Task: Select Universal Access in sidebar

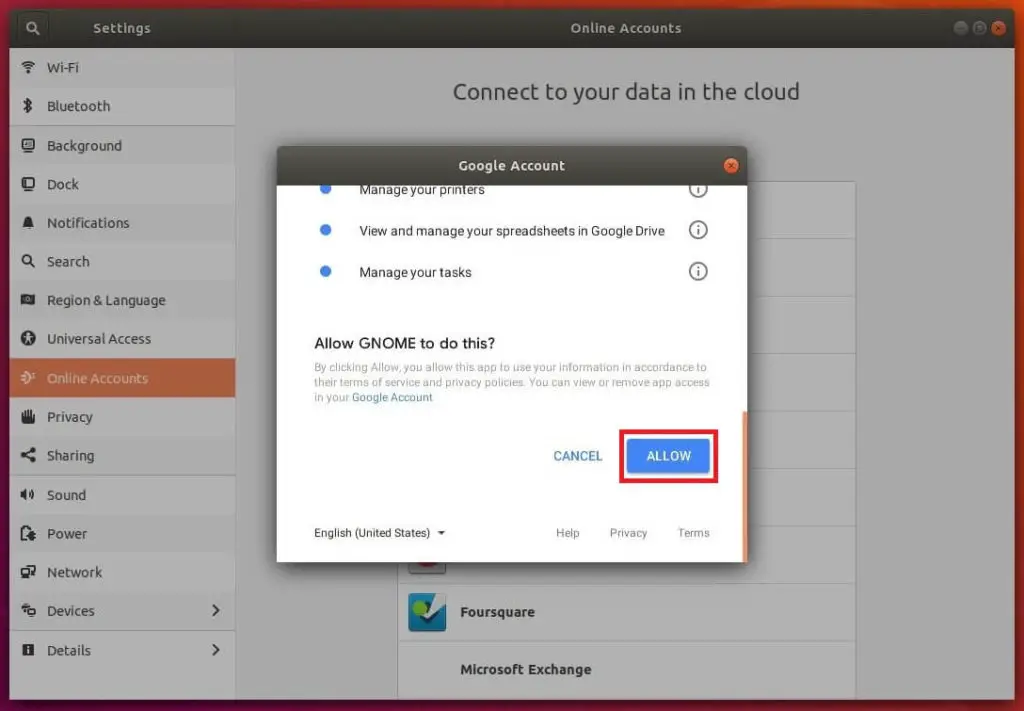Action: click(122, 339)
